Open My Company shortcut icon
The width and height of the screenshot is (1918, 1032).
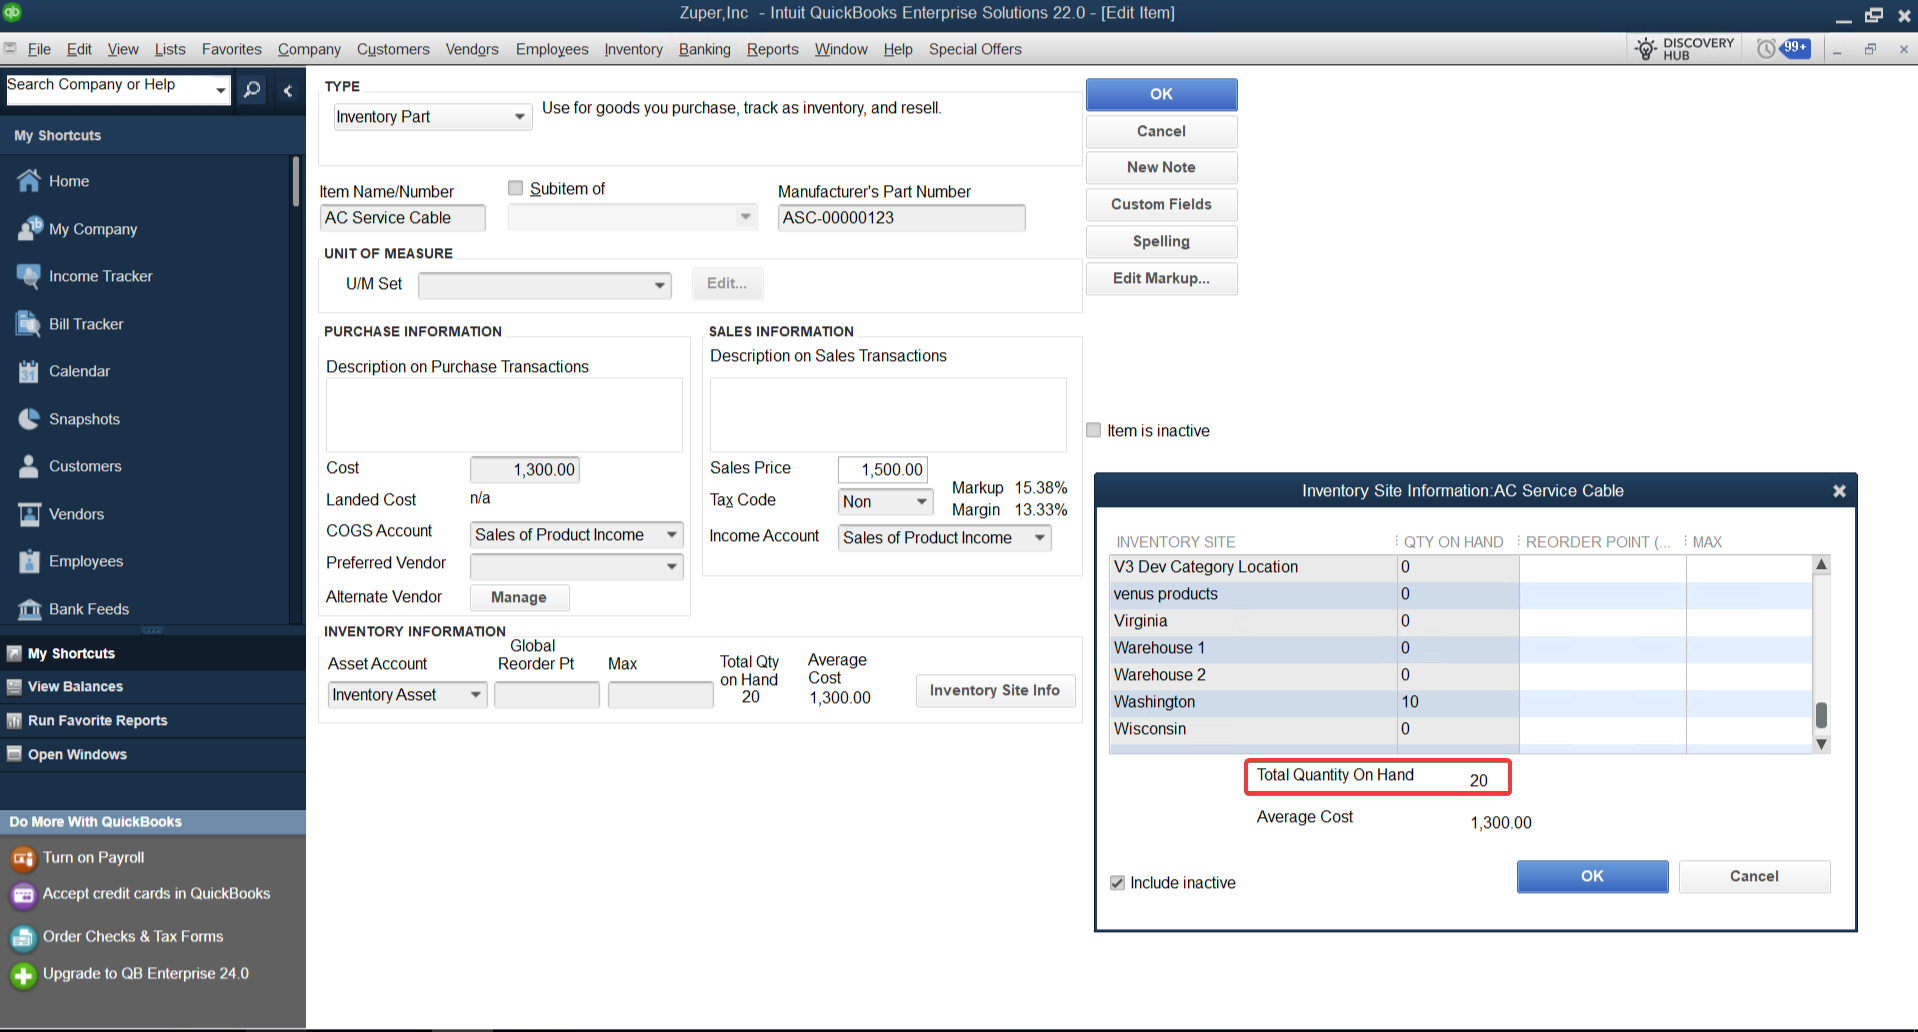[29, 229]
